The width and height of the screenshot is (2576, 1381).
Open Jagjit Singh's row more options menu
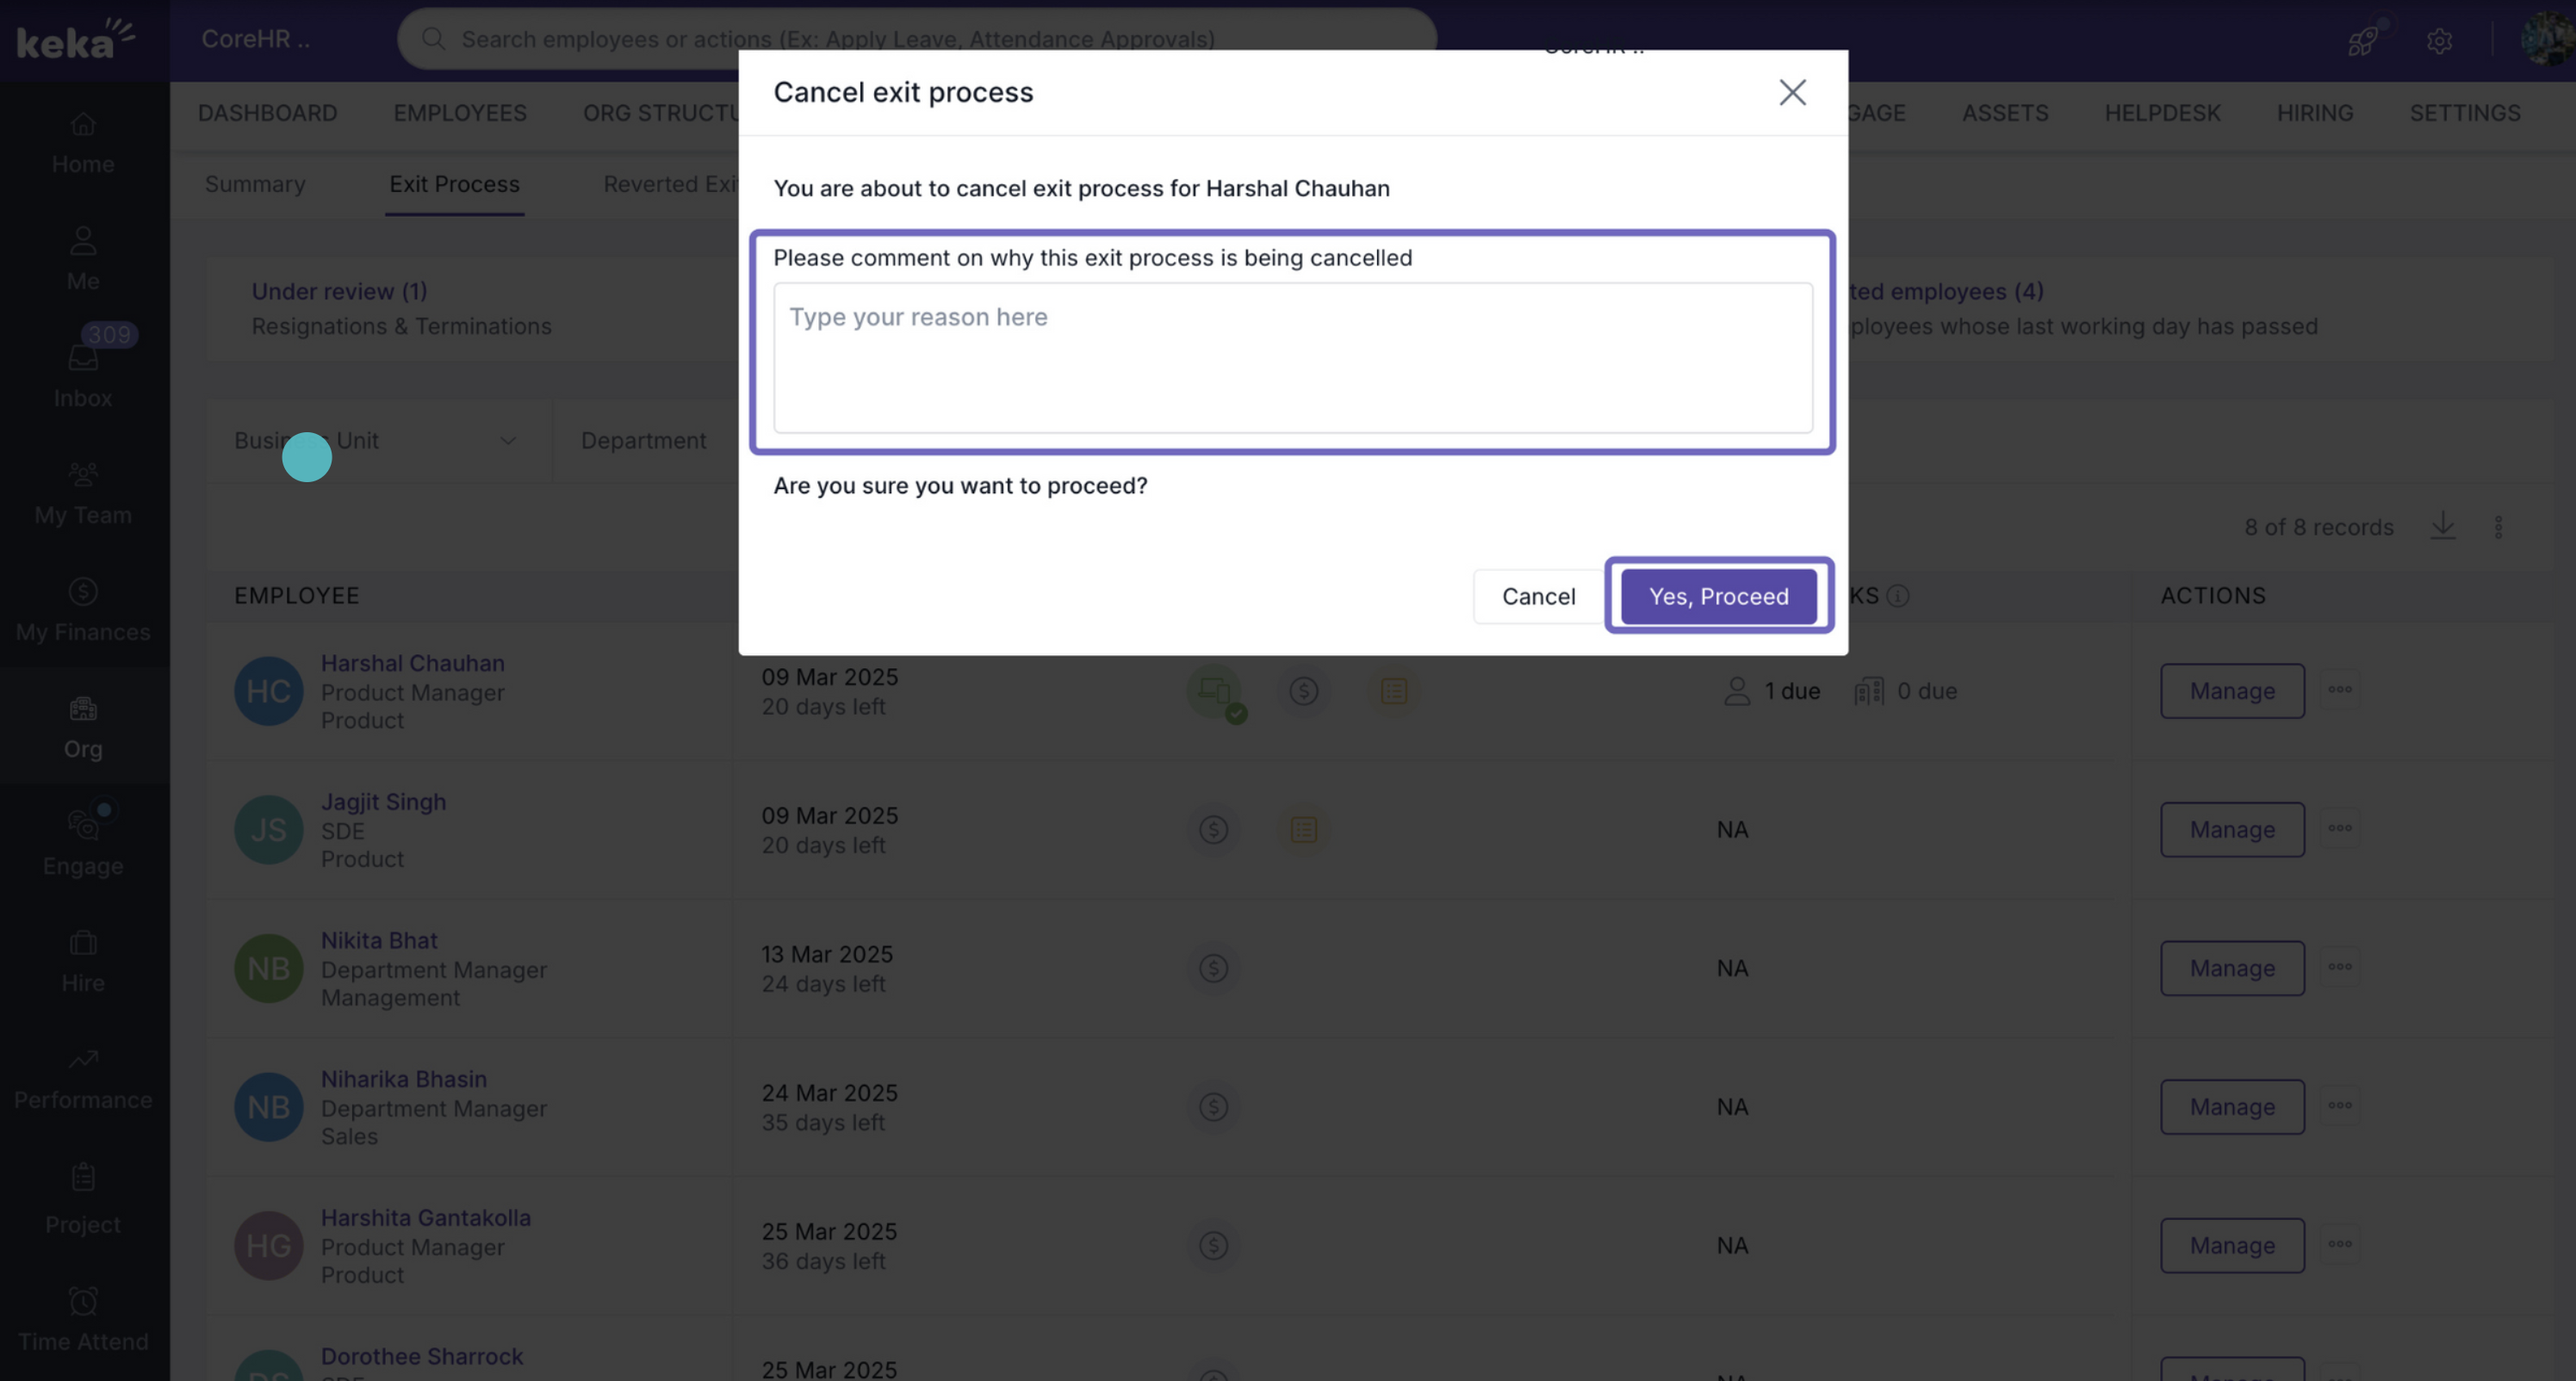tap(2340, 828)
